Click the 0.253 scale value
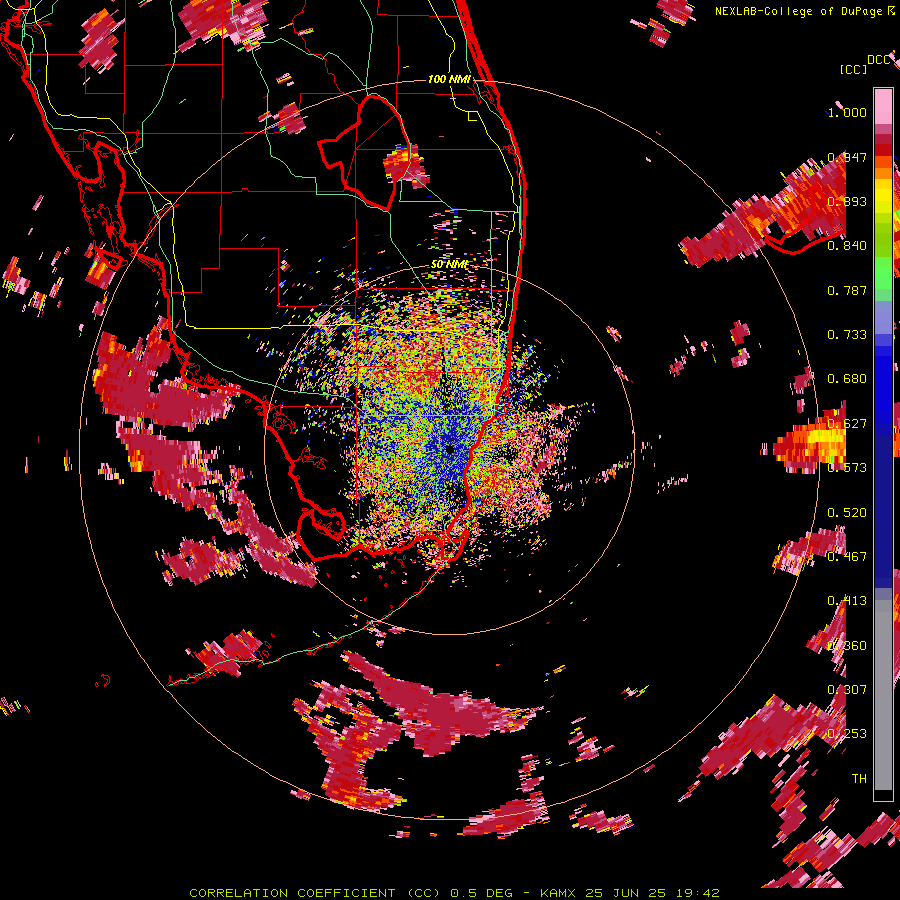Viewport: 900px width, 900px height. point(847,734)
